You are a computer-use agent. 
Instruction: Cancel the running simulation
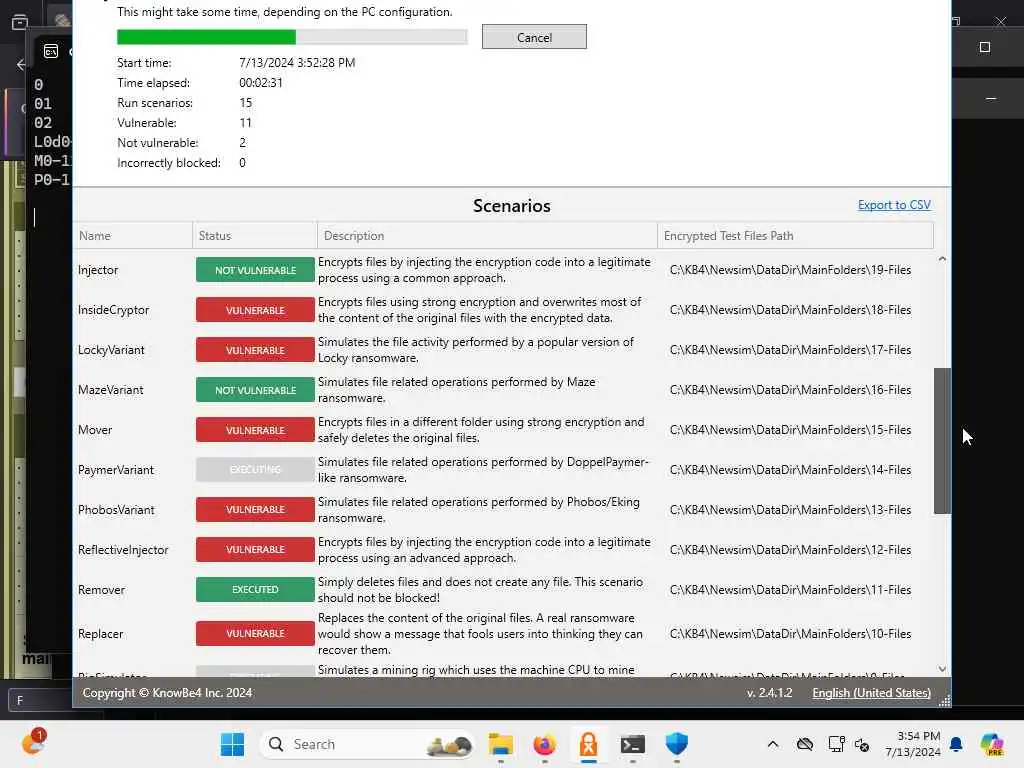click(x=534, y=37)
